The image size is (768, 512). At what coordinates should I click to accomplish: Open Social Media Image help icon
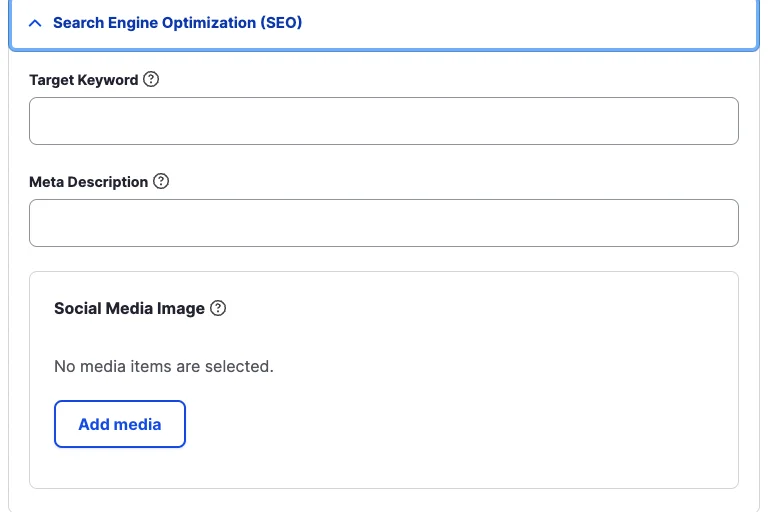pos(218,308)
